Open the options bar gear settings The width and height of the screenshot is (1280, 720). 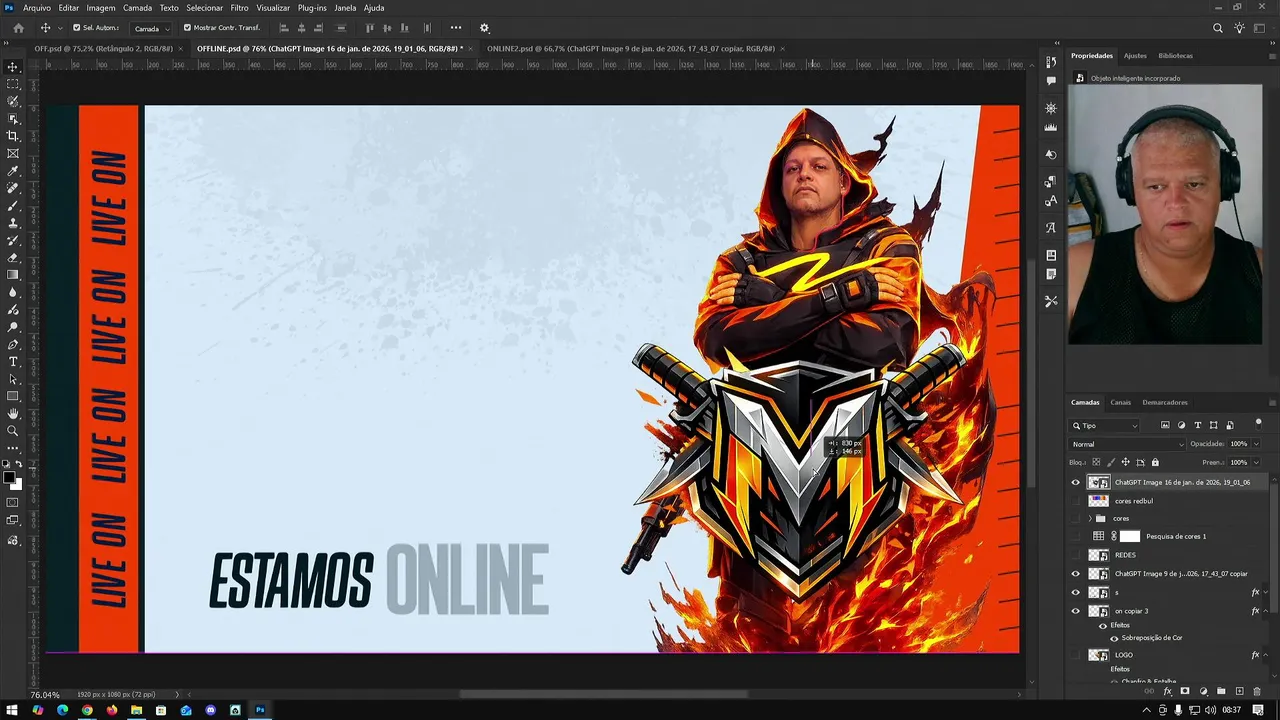coord(485,28)
